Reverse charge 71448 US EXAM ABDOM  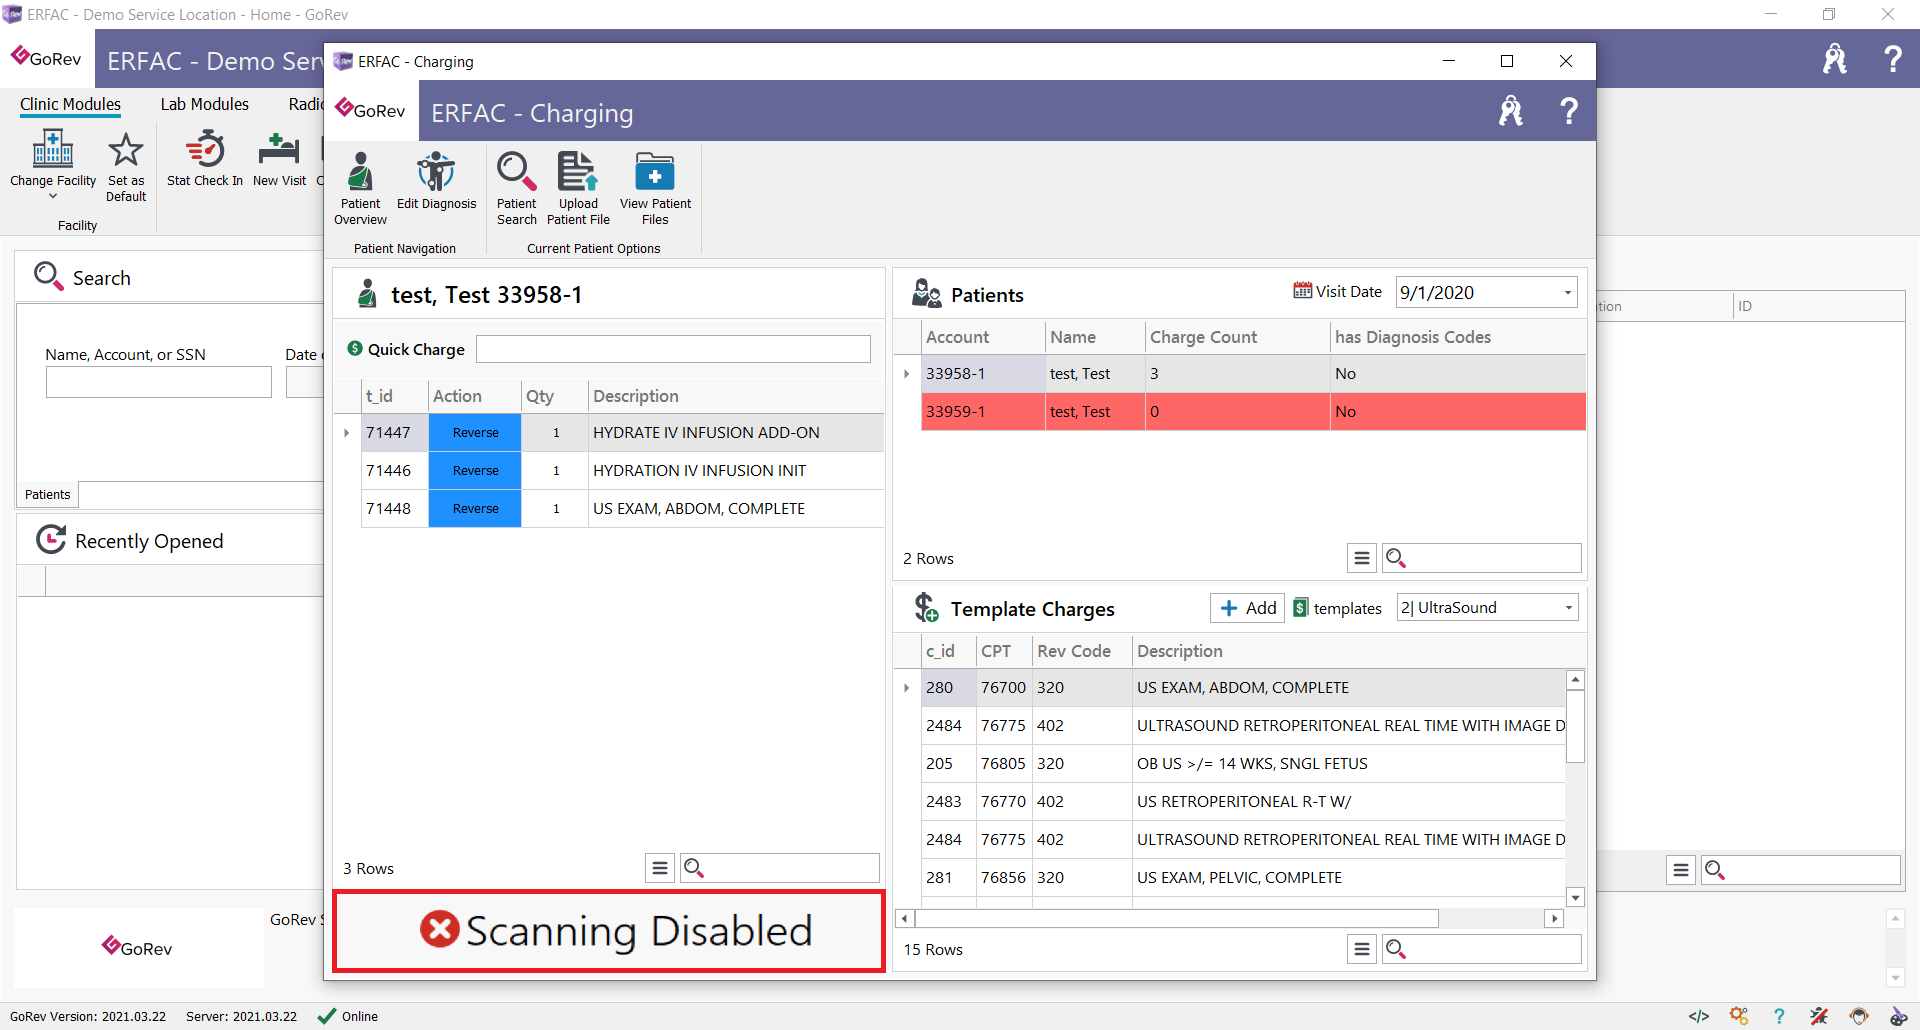point(475,509)
